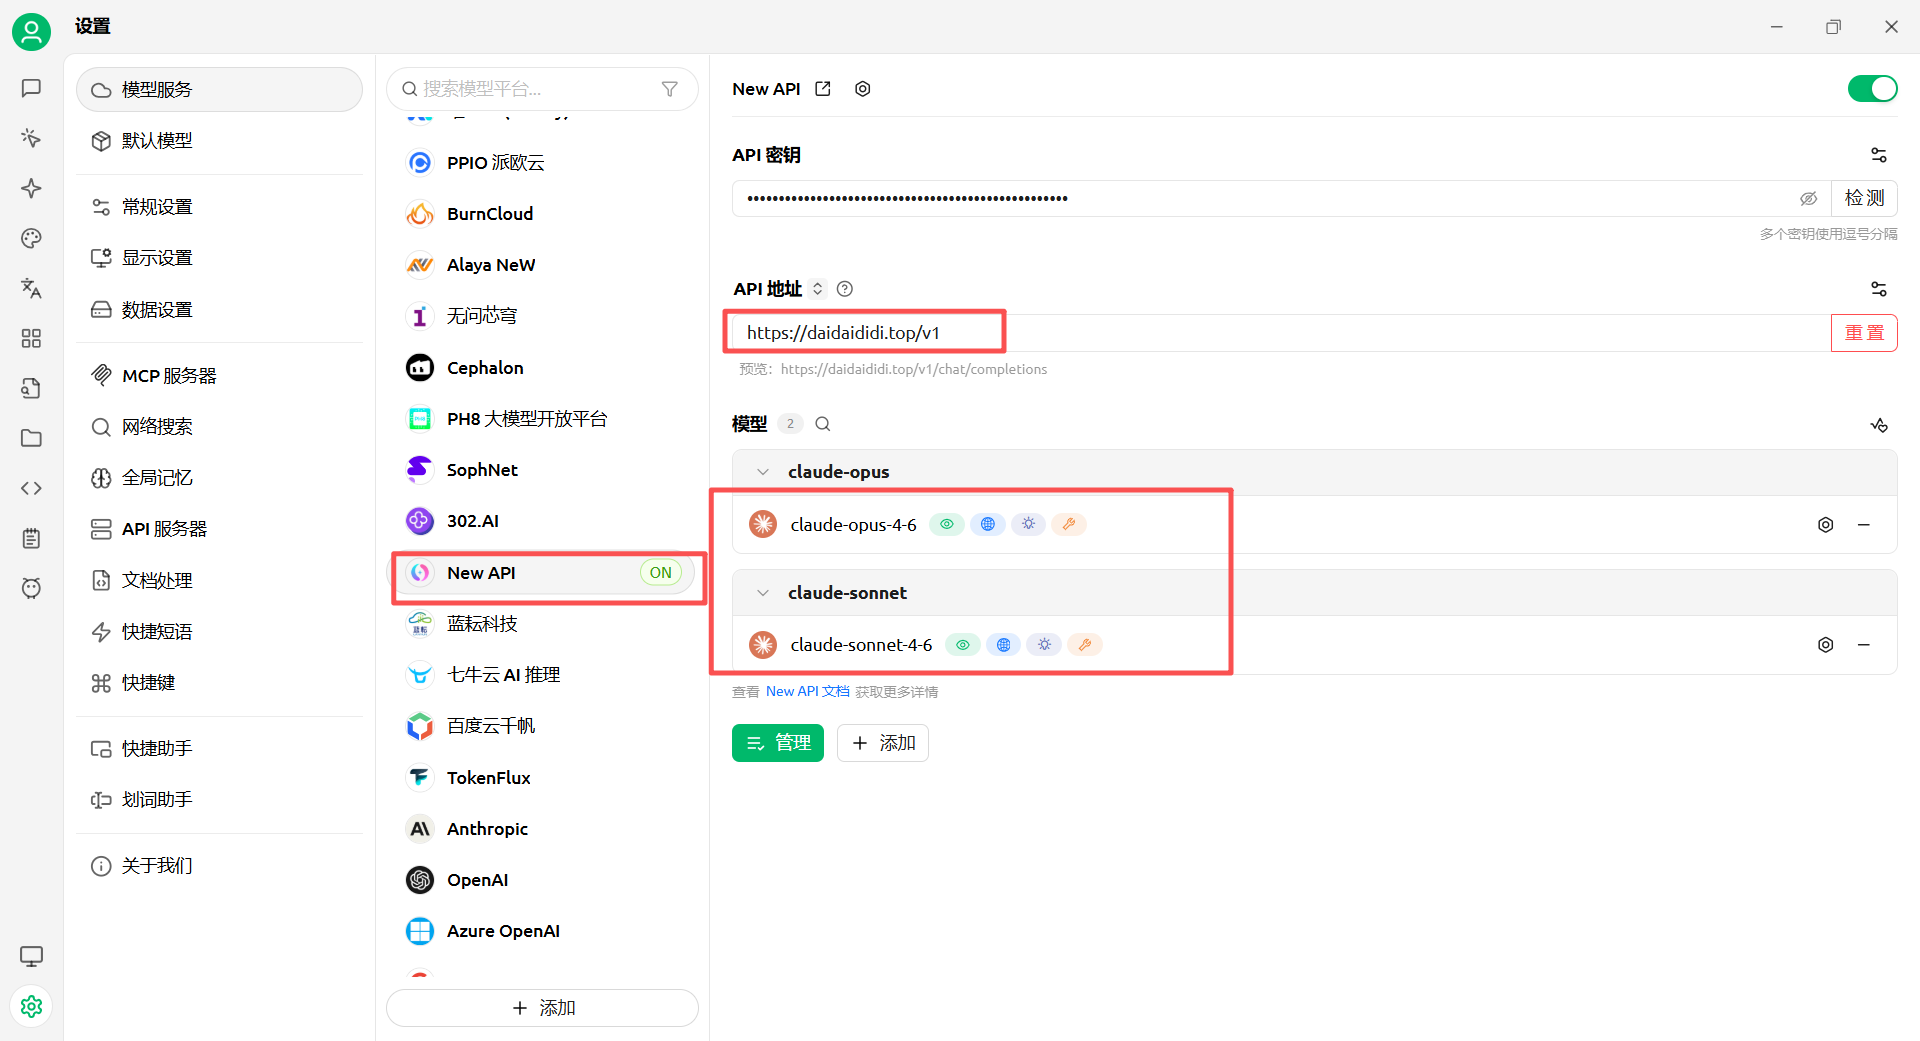Open the translate icon in the left rail
1920x1041 pixels.
click(31, 288)
